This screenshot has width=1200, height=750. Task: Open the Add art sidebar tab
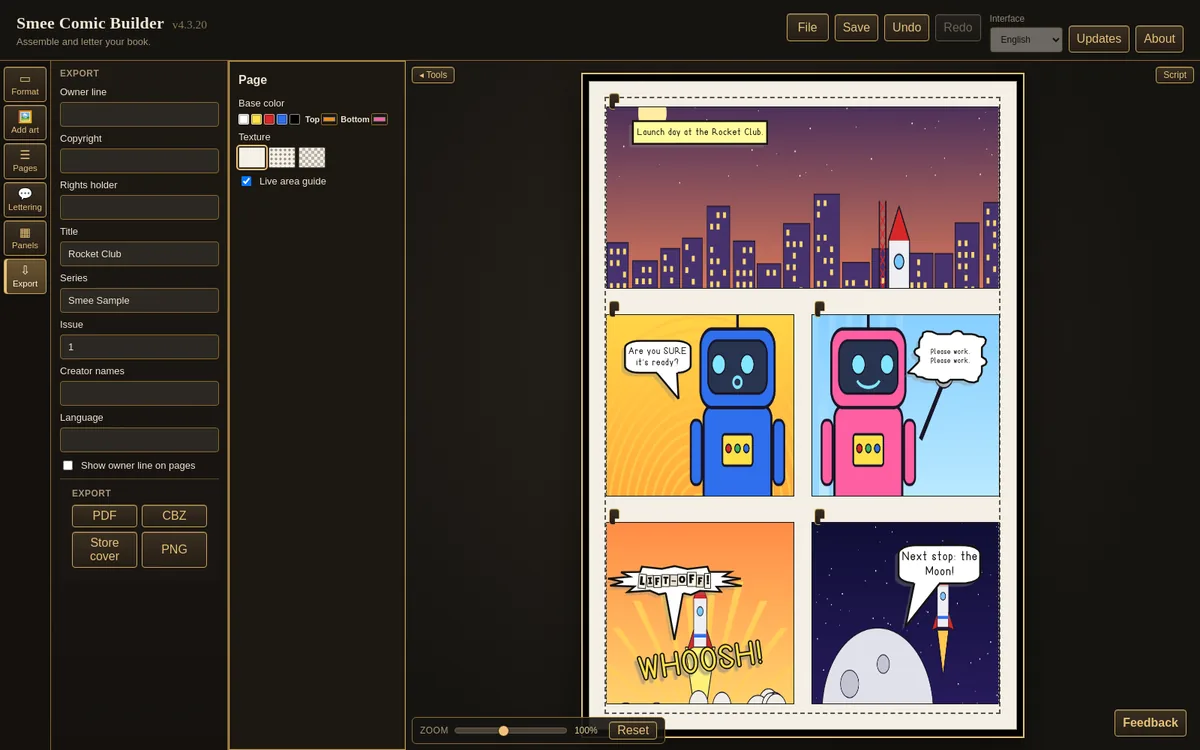point(25,123)
